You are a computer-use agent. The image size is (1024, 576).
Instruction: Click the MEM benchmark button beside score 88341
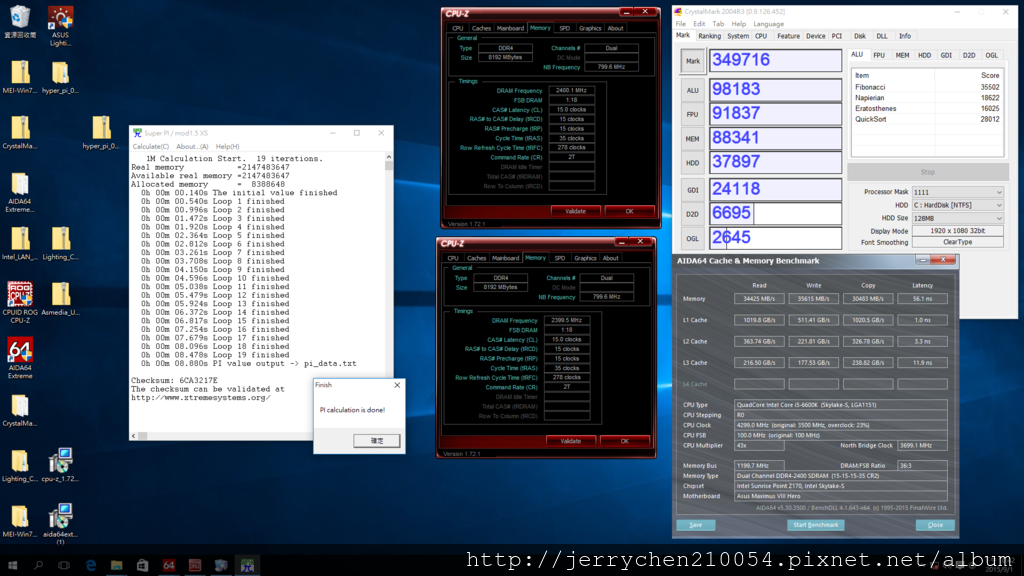point(692,138)
